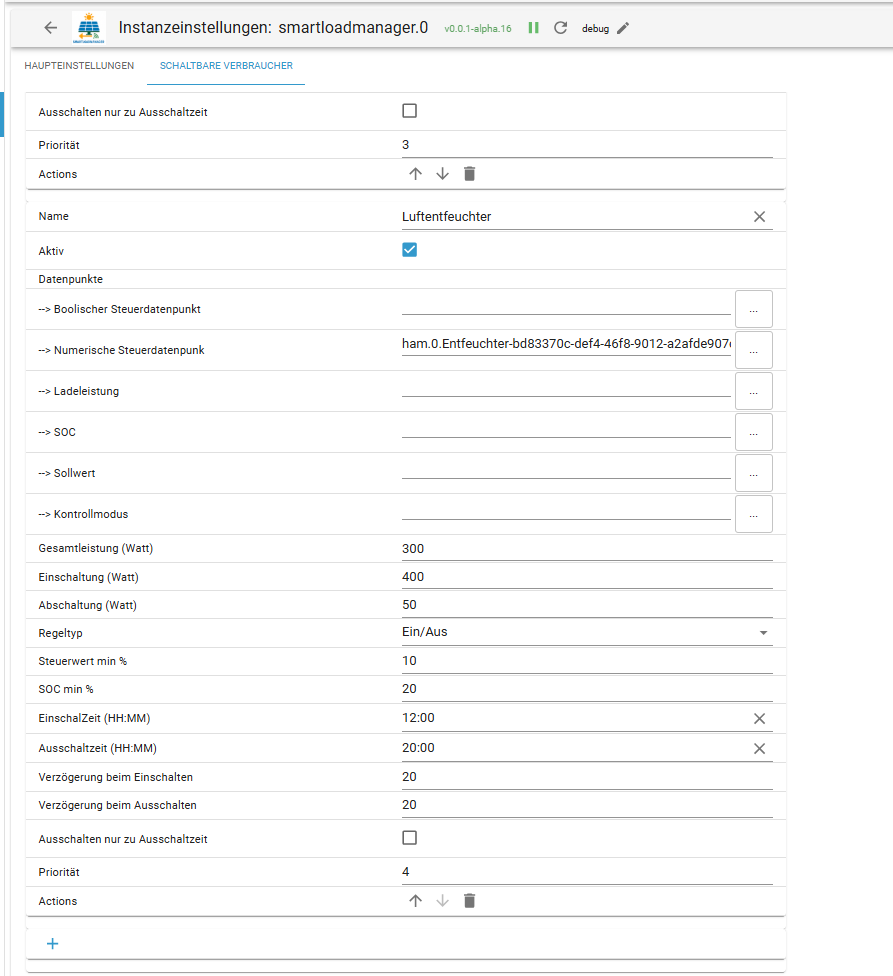Check Ausschalten nur zu Ausschaltzeit for priority 3
Image resolution: width=893 pixels, height=976 pixels.
pyautogui.click(x=409, y=111)
